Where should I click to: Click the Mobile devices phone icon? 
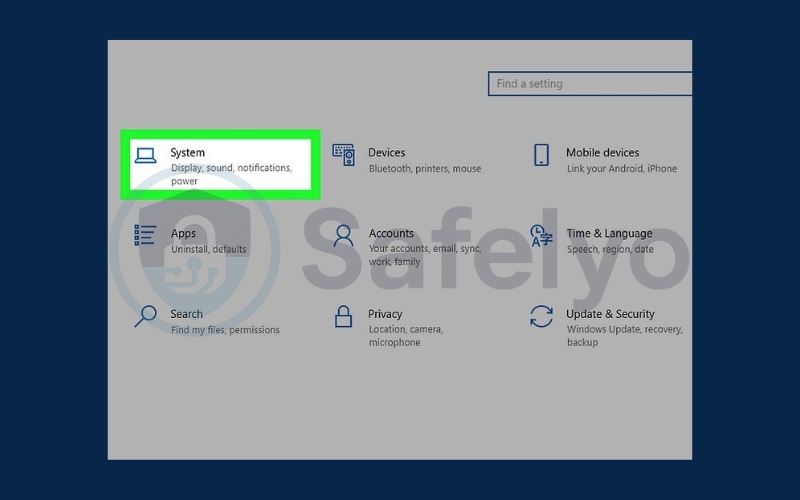click(x=541, y=155)
